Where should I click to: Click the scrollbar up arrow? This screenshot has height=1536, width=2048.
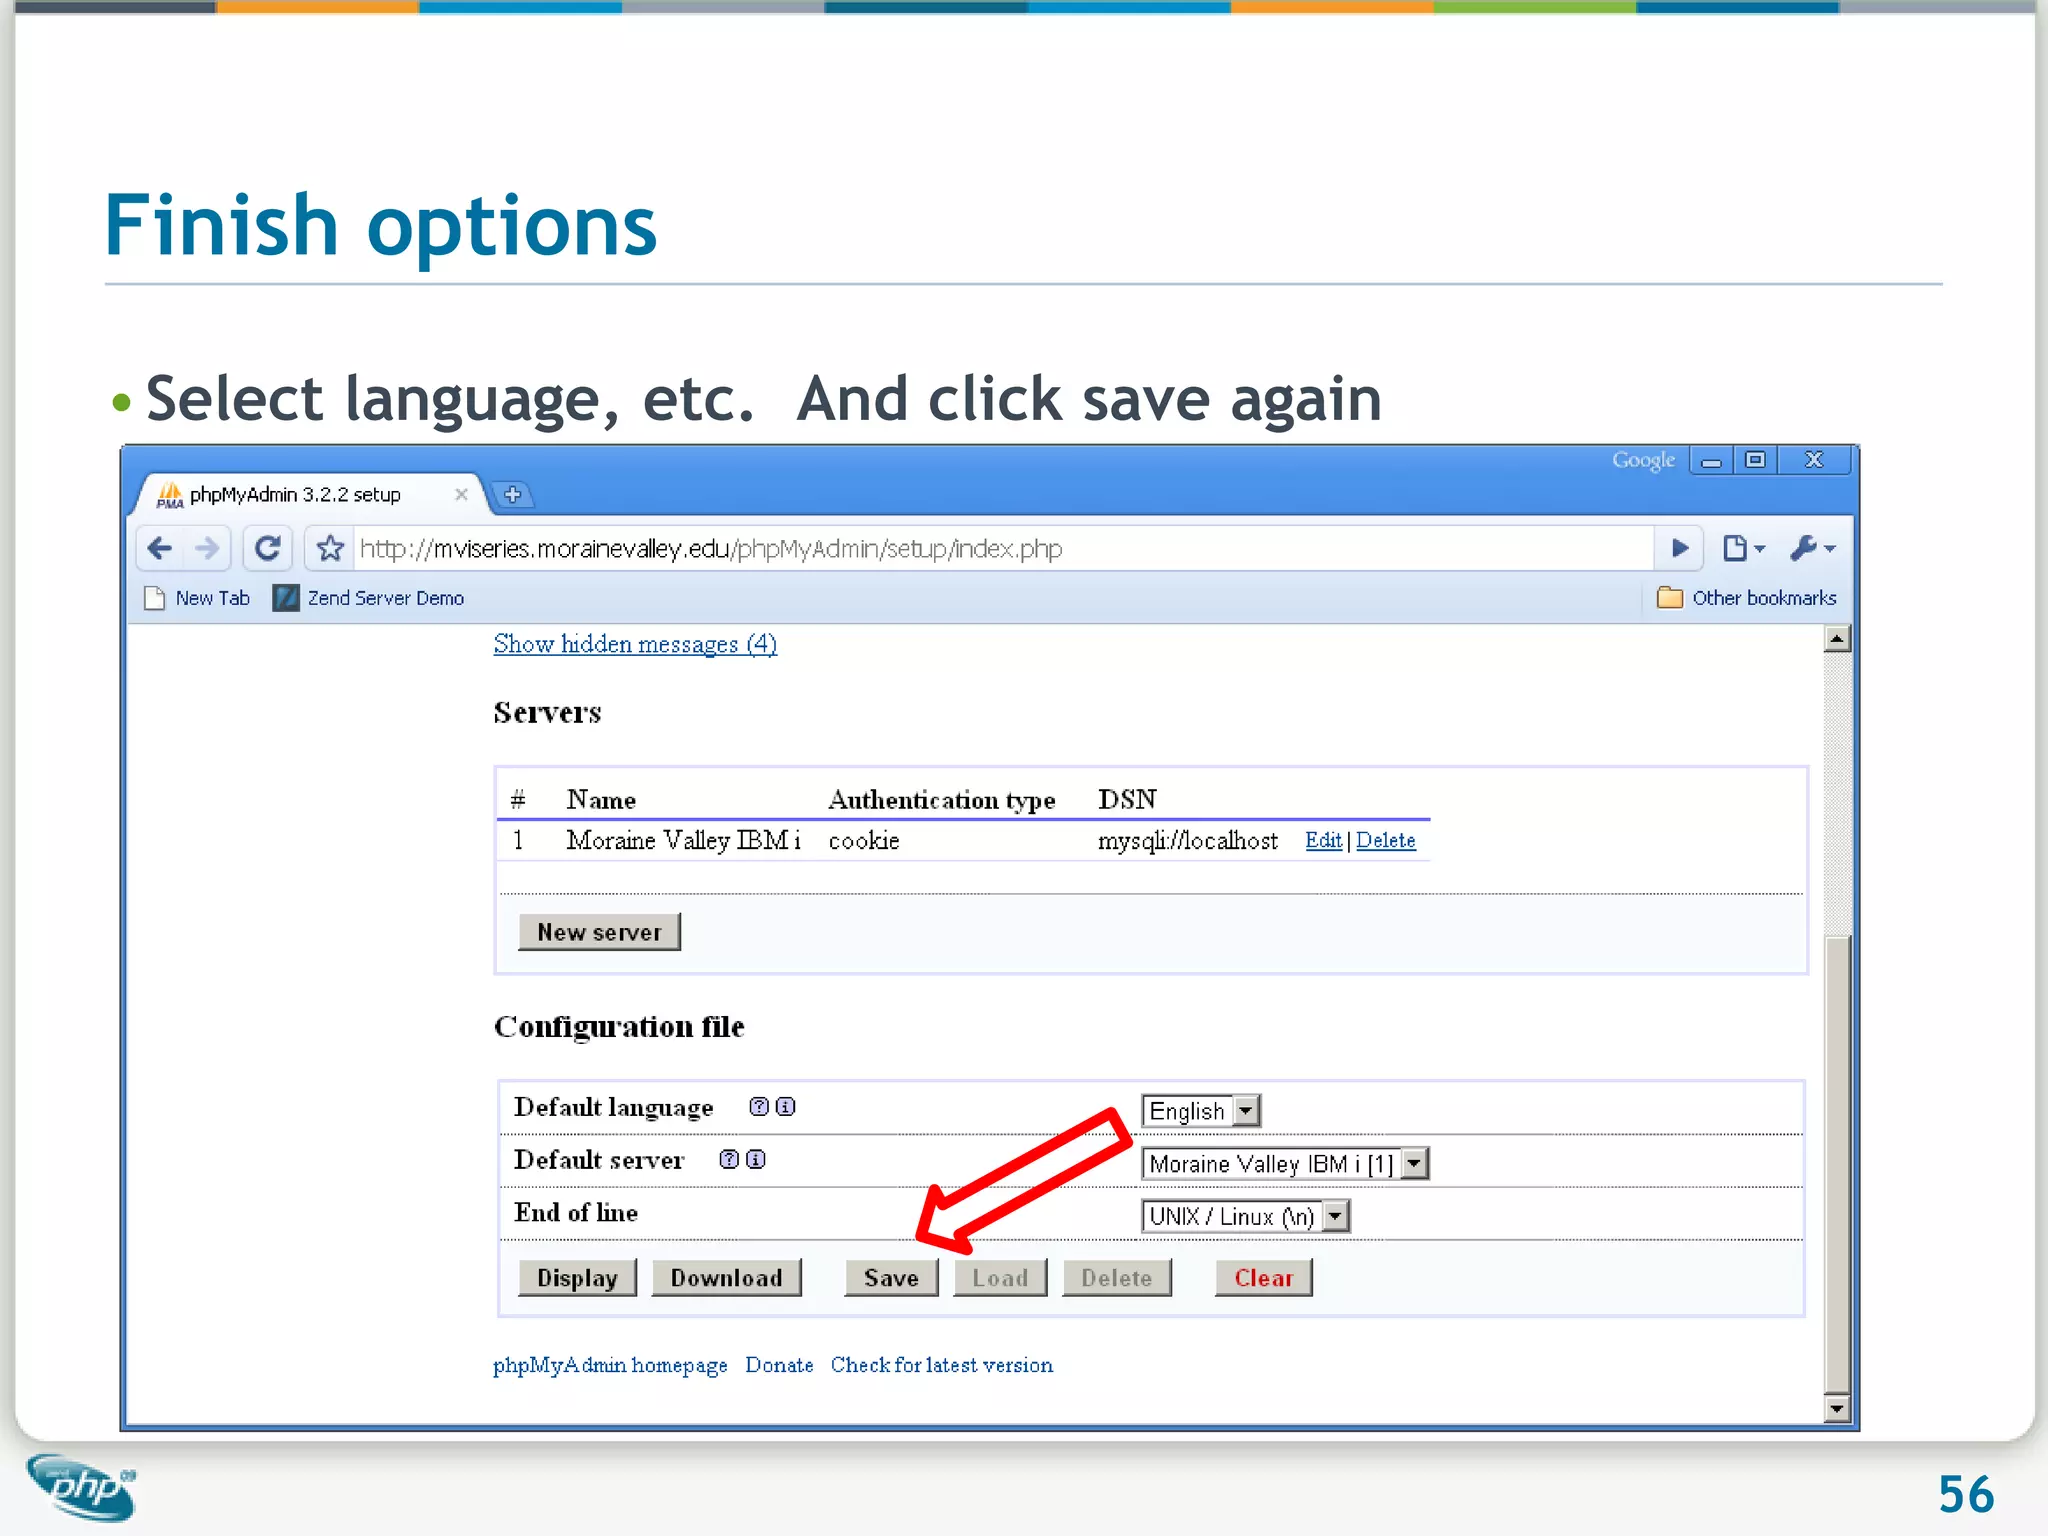pyautogui.click(x=1837, y=639)
